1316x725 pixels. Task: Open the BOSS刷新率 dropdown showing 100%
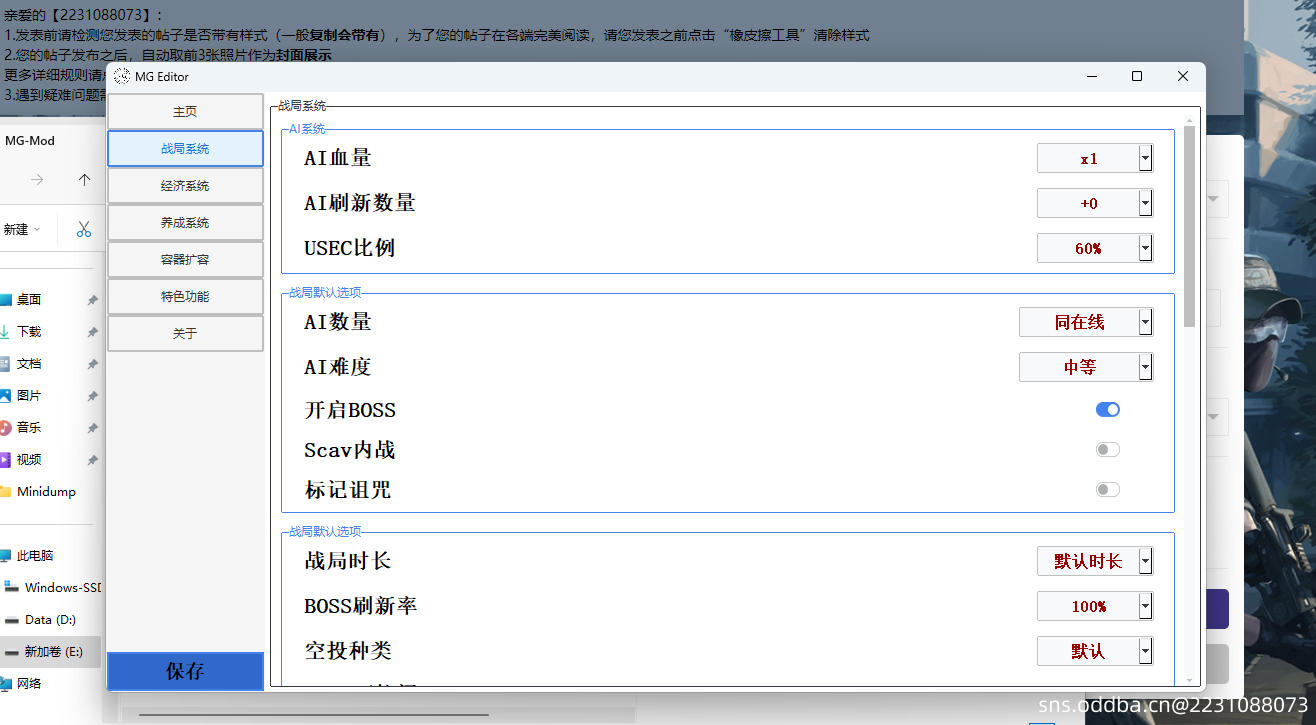click(x=1095, y=606)
